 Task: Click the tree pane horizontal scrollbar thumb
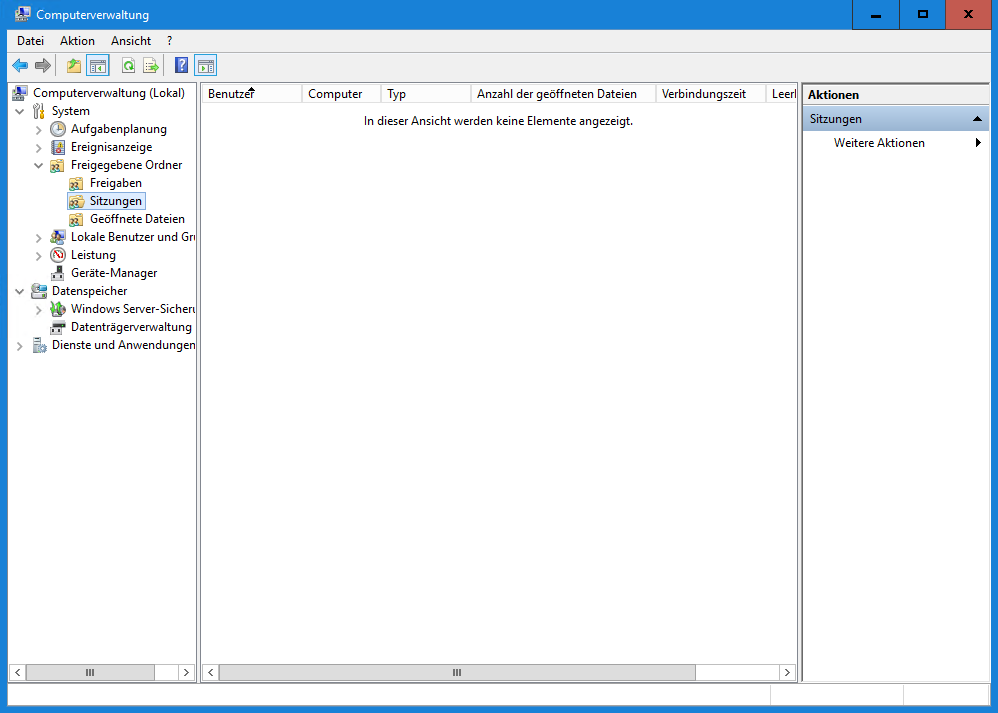click(x=90, y=672)
